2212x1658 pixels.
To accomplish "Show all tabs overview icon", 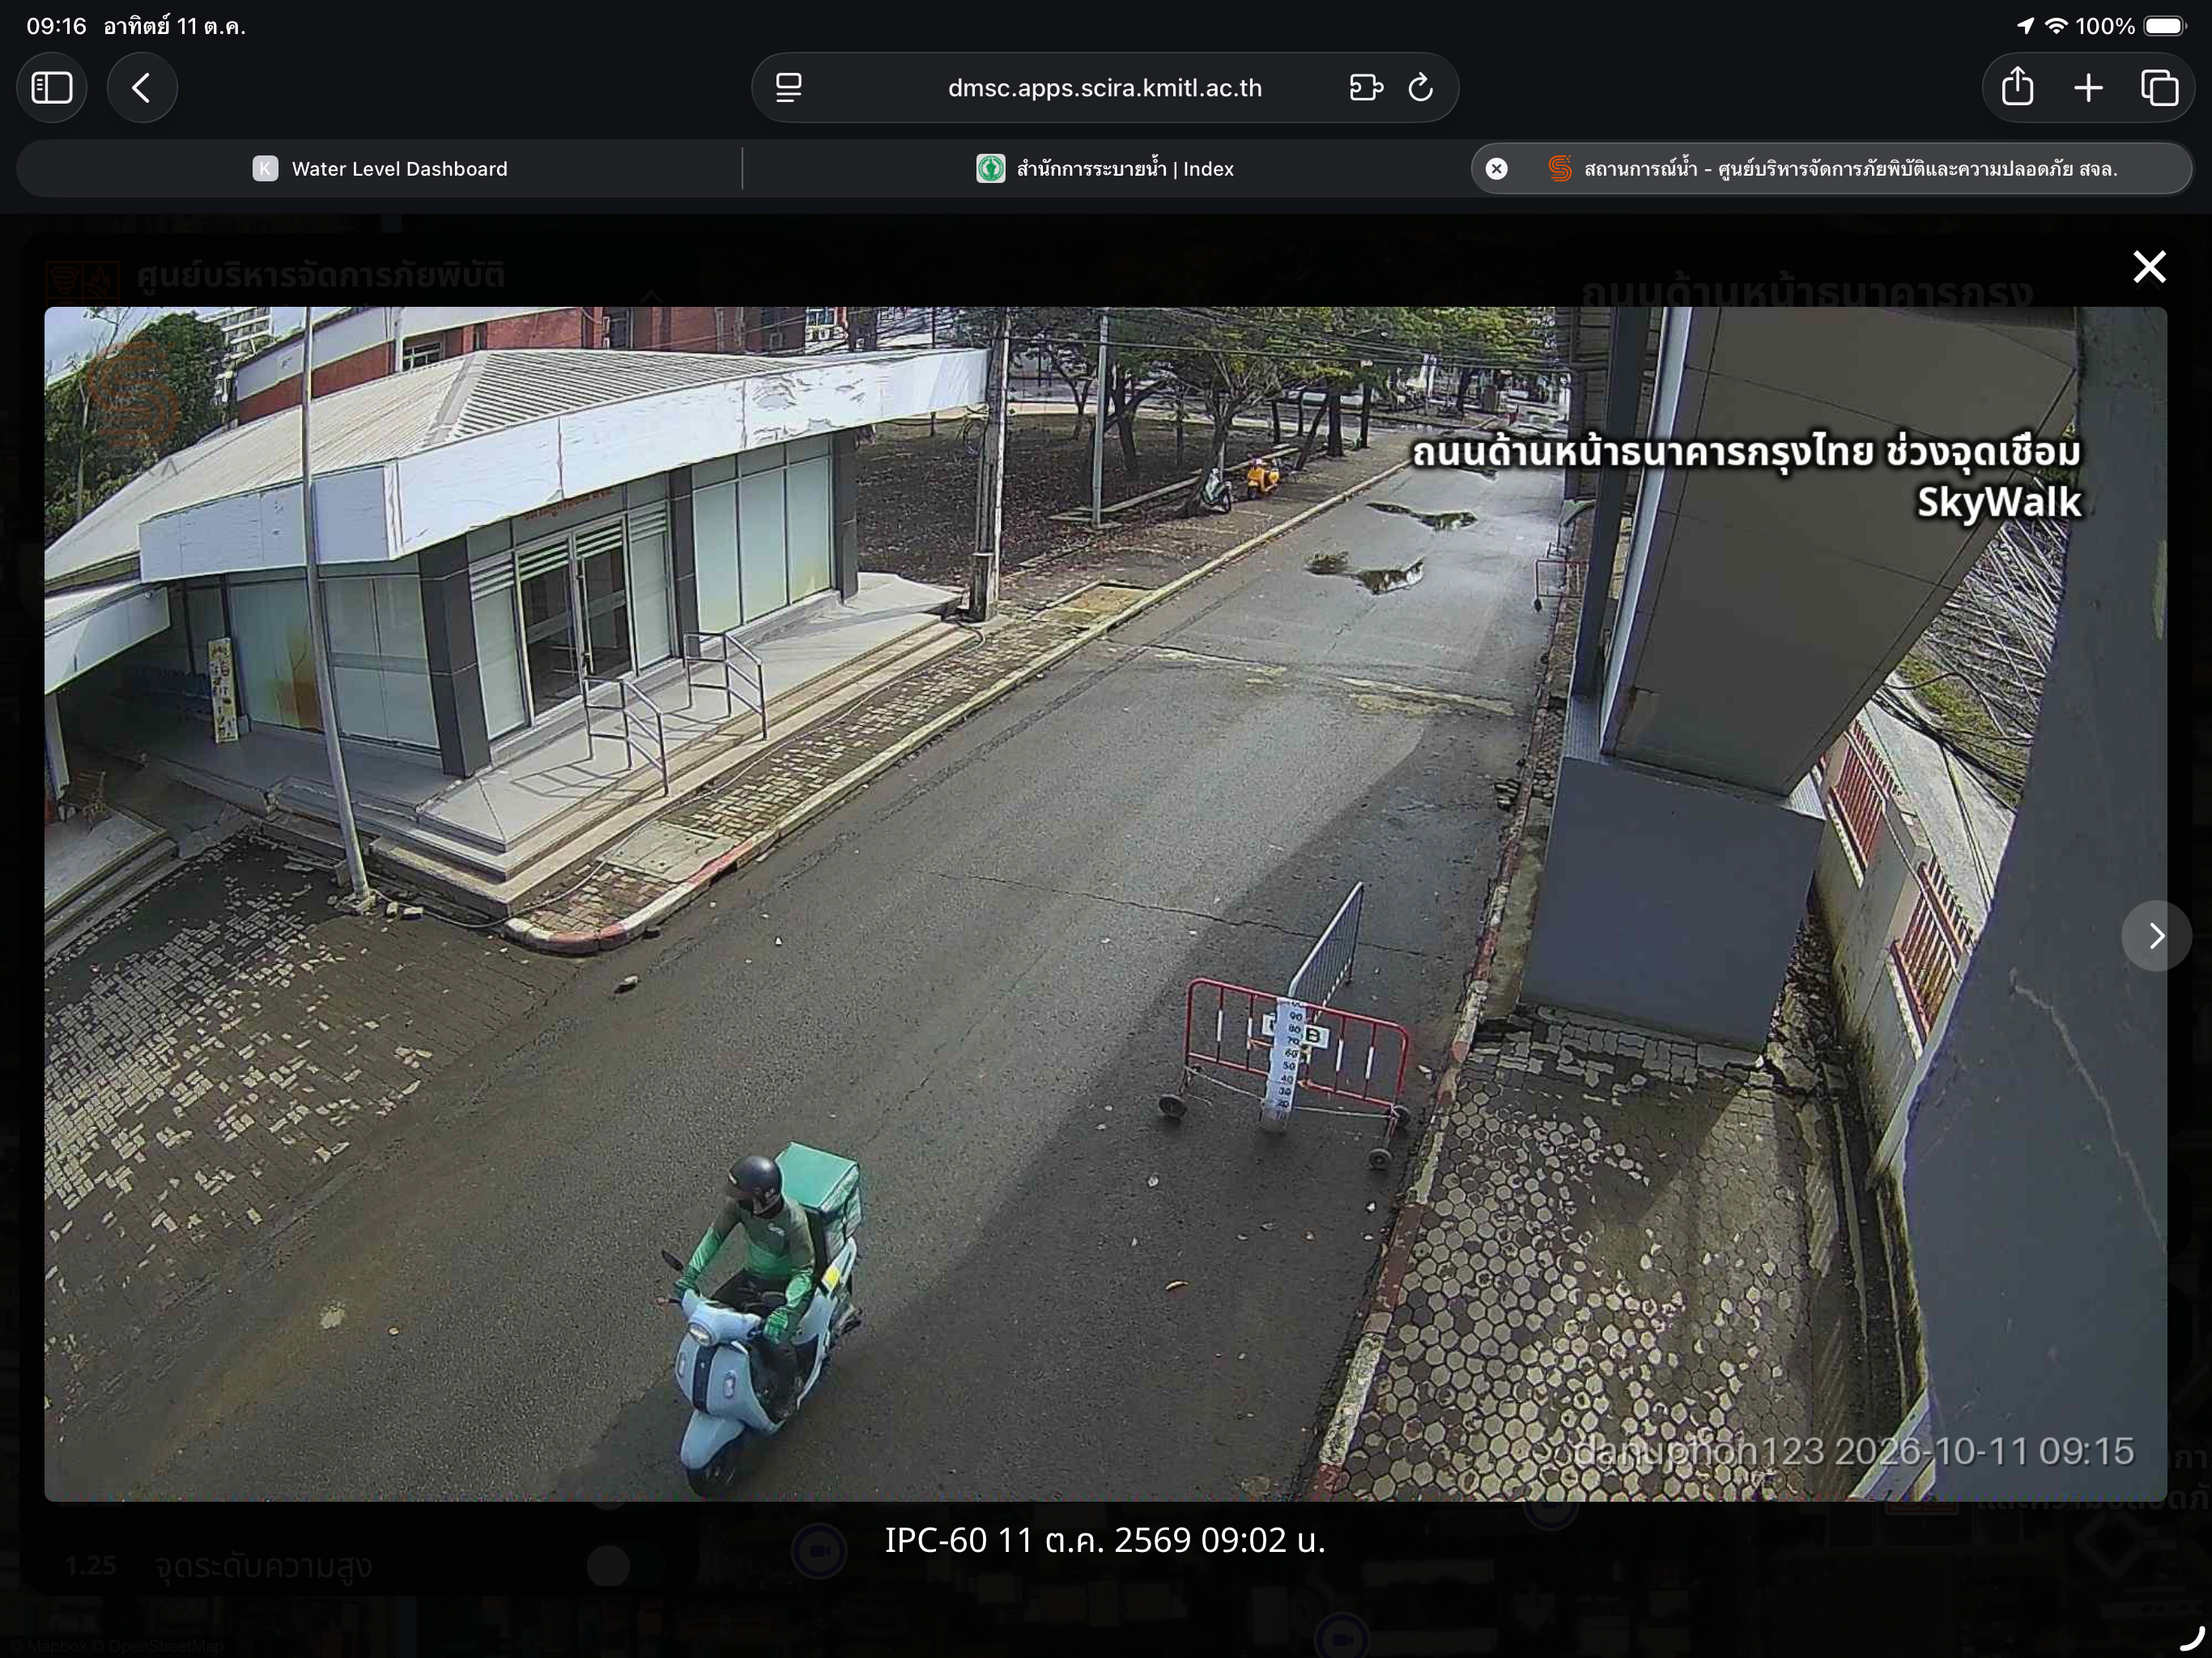I will [2159, 88].
